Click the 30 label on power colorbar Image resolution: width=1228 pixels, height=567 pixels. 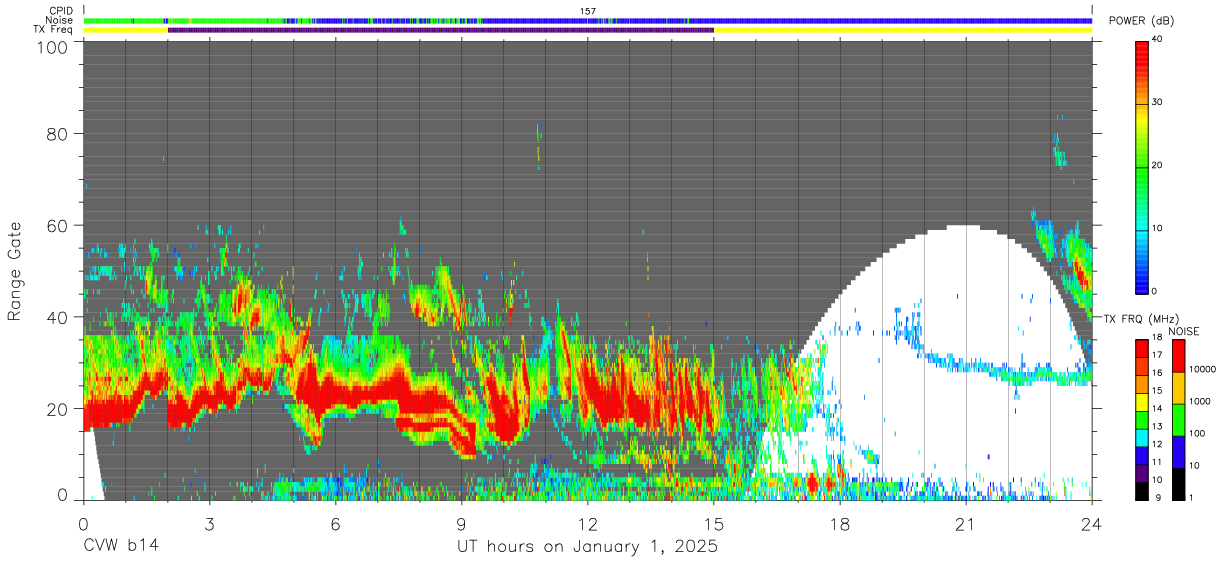click(x=1156, y=103)
